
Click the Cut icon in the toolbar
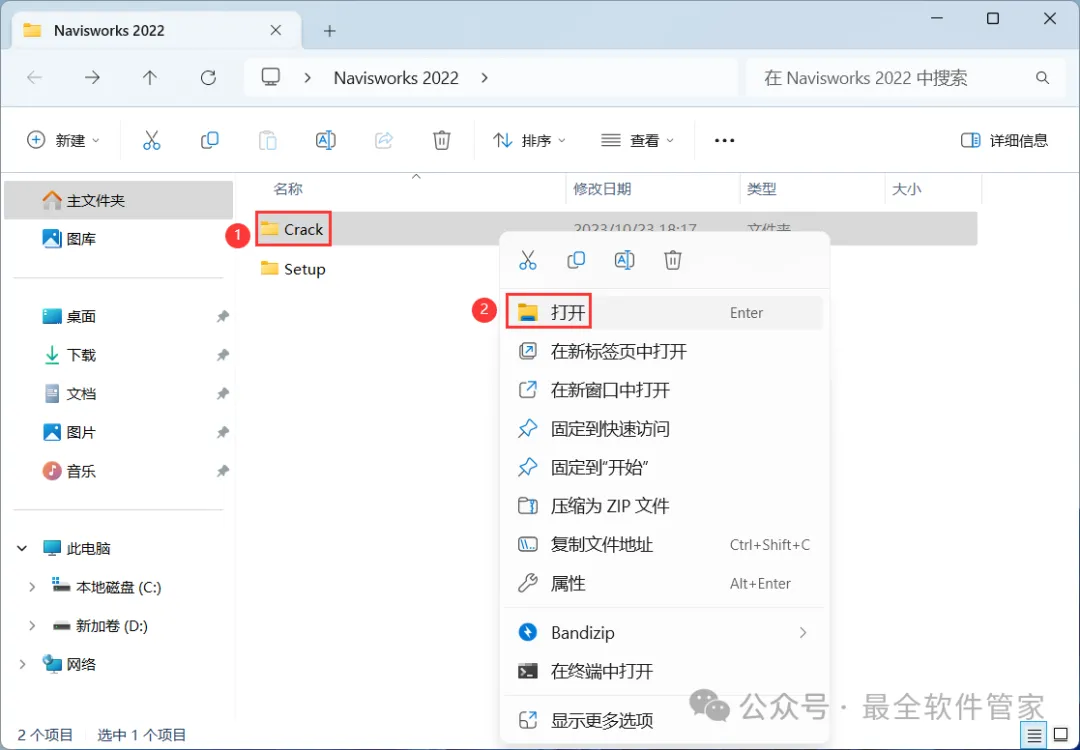[x=152, y=140]
